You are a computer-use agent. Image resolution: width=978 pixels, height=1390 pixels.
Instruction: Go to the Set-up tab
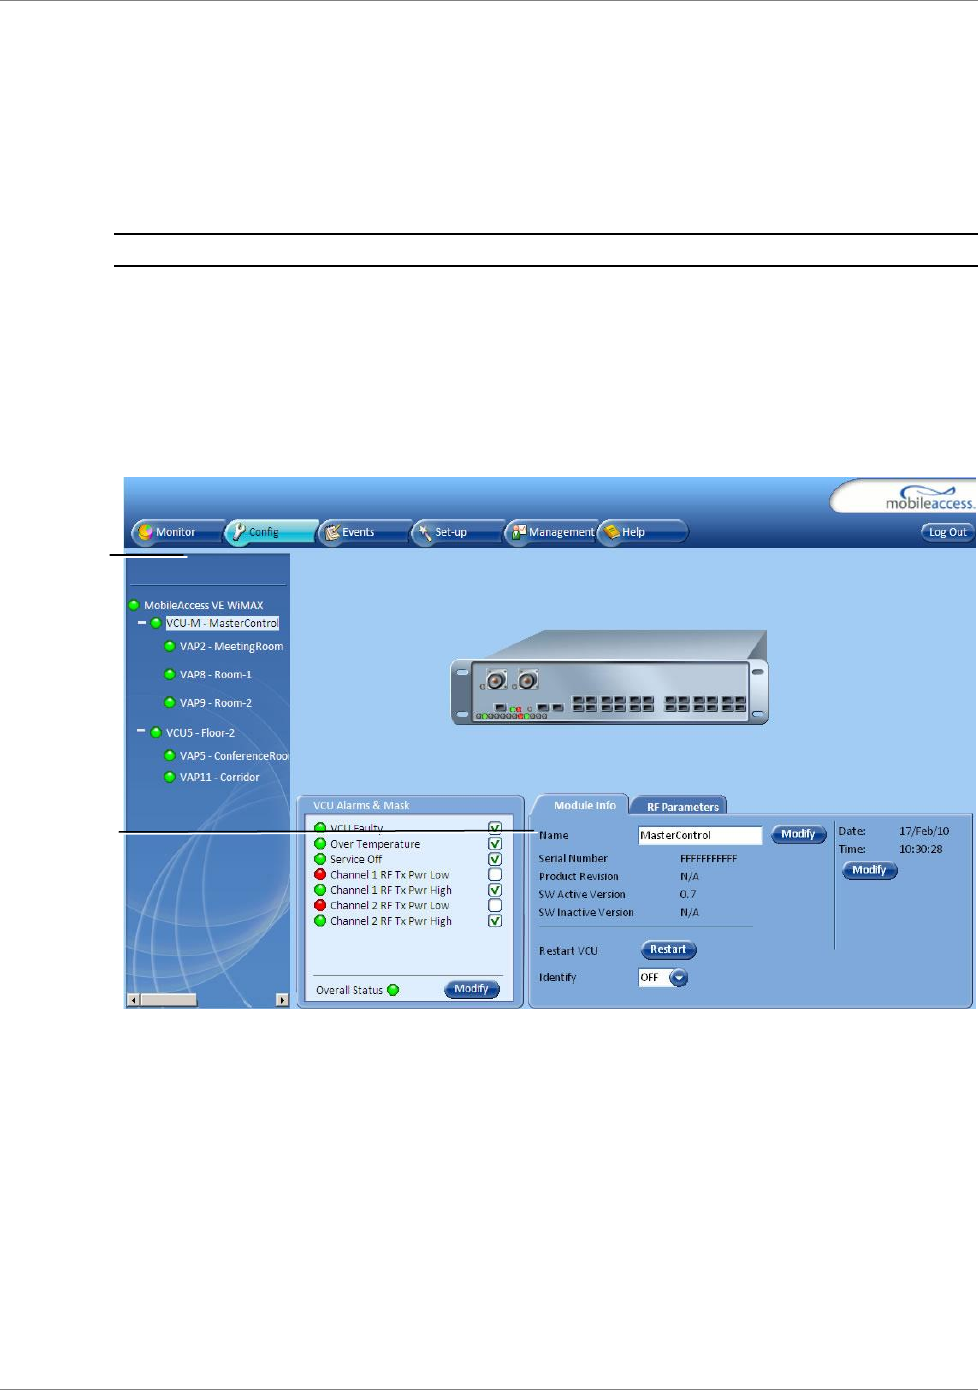457,532
